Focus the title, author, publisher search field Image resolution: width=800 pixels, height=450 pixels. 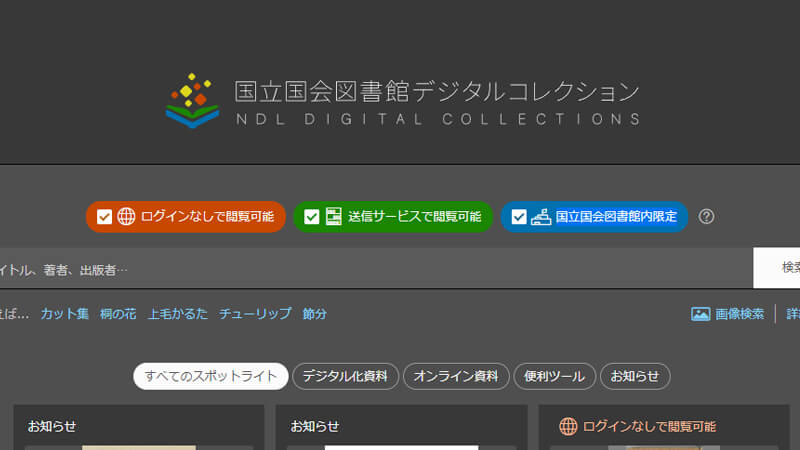tap(377, 268)
